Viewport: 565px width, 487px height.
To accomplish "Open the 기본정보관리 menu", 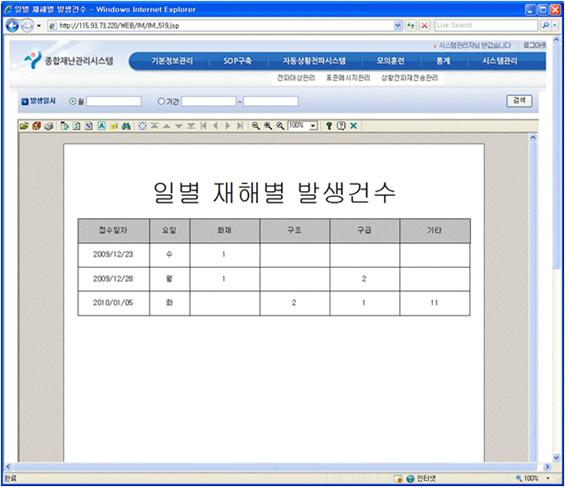I will 172,61.
